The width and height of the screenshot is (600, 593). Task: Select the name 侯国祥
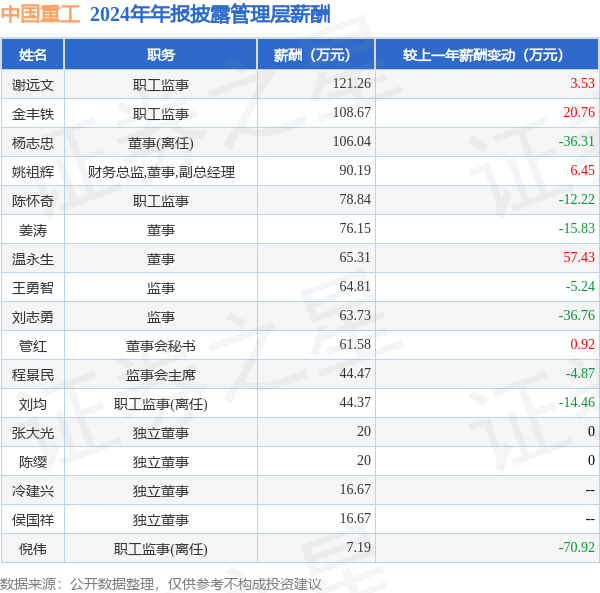[33, 520]
